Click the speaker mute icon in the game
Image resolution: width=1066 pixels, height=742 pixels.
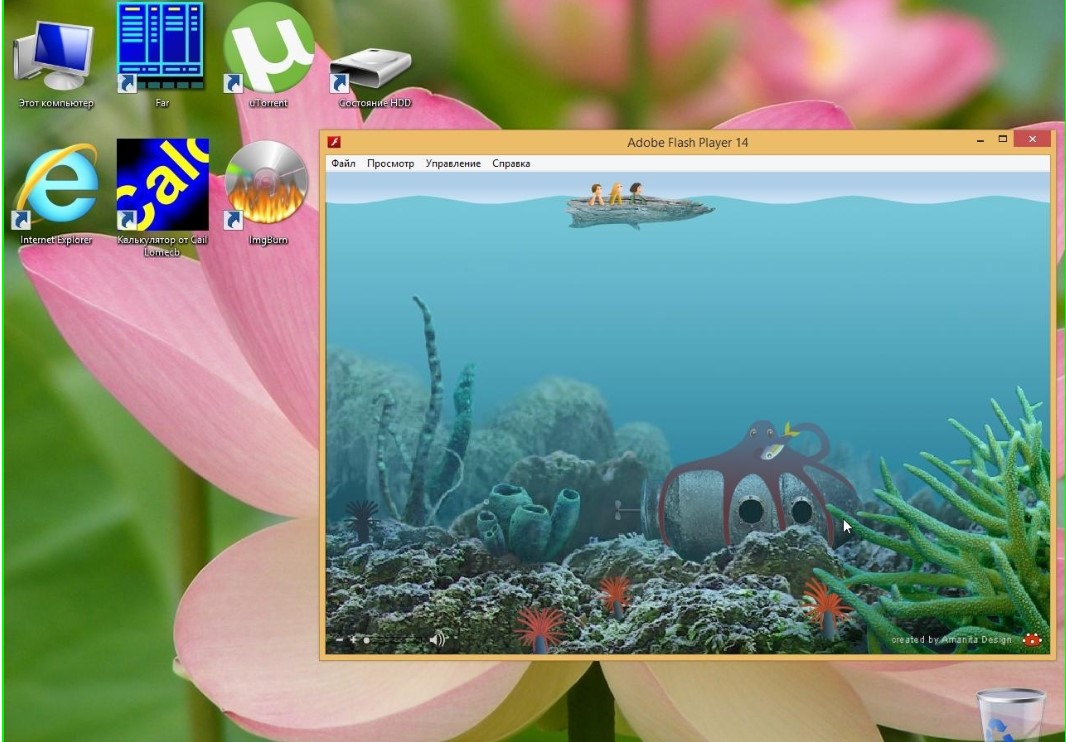pyautogui.click(x=437, y=639)
